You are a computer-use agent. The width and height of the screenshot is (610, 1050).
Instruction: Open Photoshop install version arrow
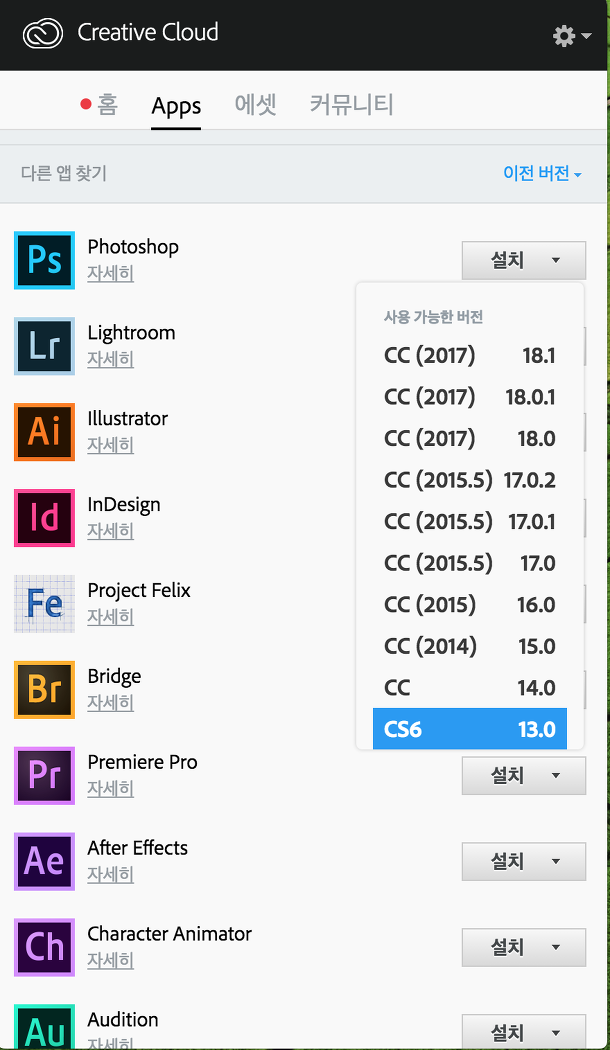coord(556,260)
